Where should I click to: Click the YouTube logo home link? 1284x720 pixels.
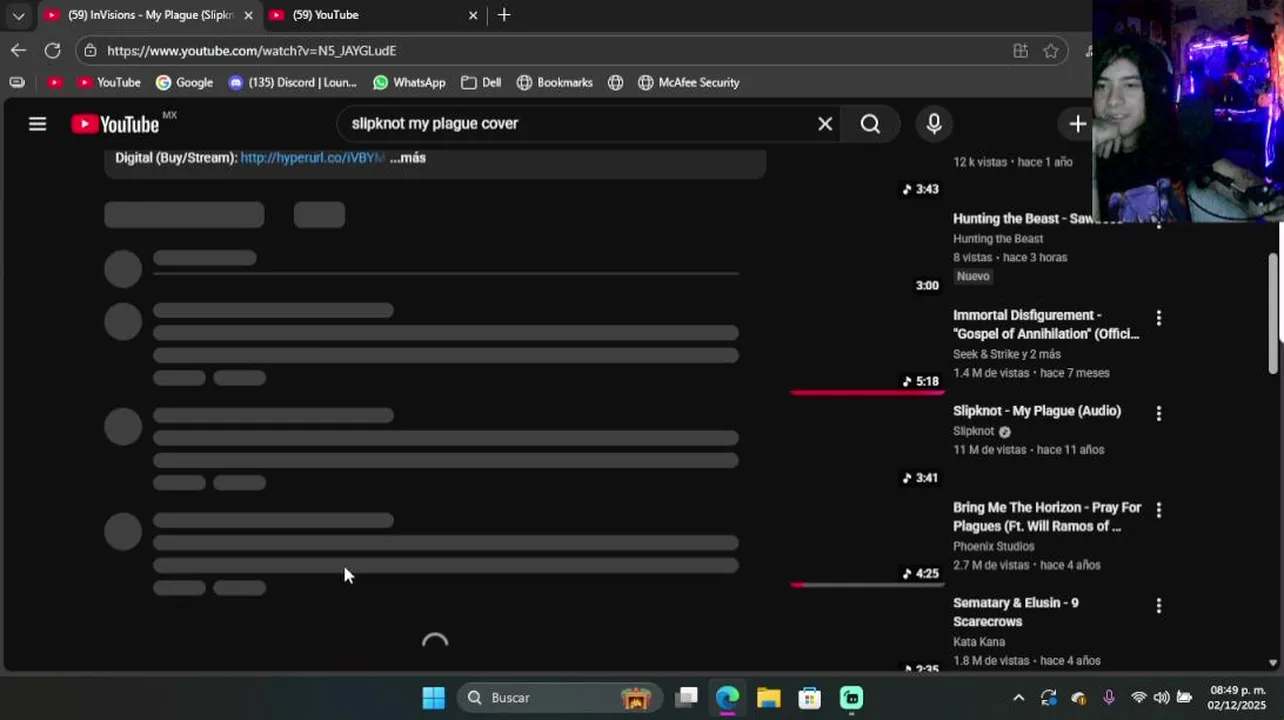[x=116, y=124]
